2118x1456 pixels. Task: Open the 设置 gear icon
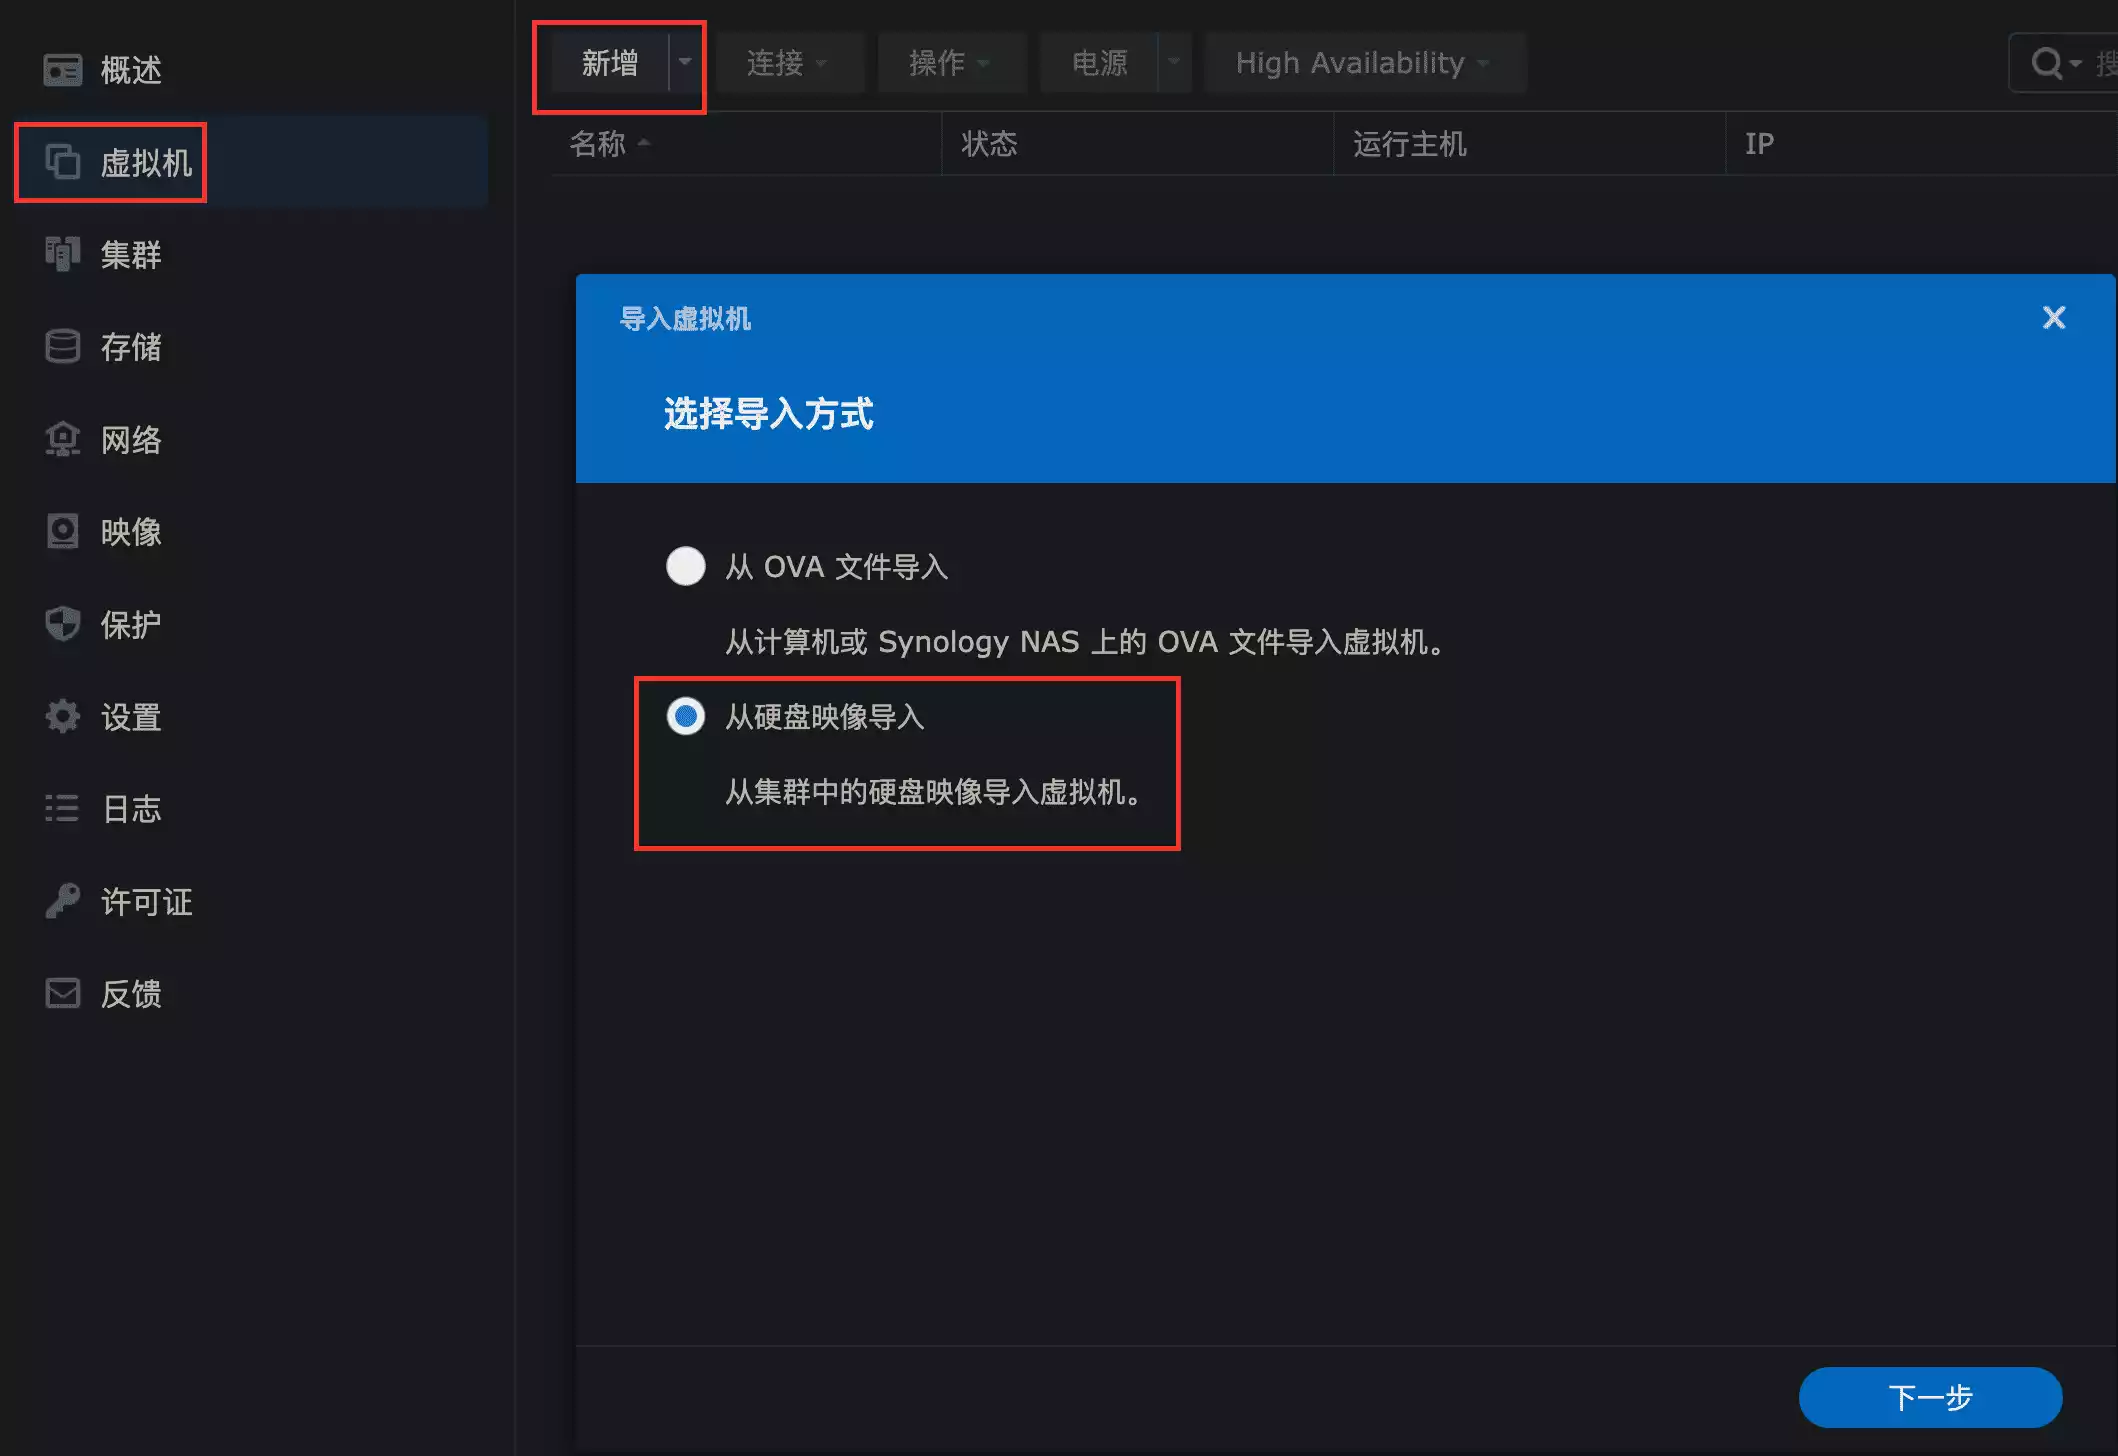(62, 716)
